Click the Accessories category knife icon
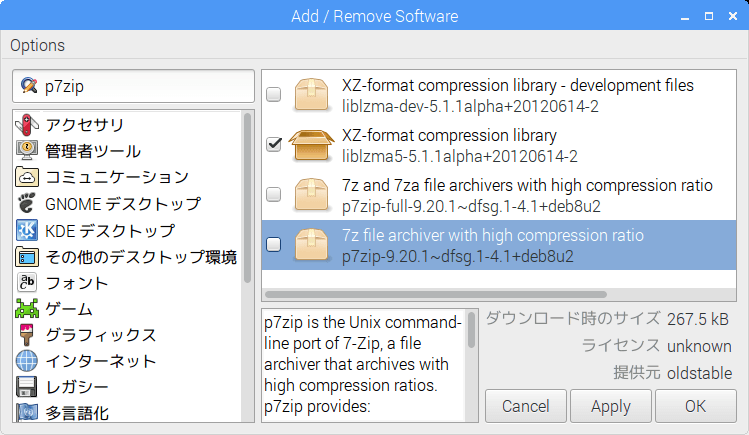 click(x=27, y=125)
